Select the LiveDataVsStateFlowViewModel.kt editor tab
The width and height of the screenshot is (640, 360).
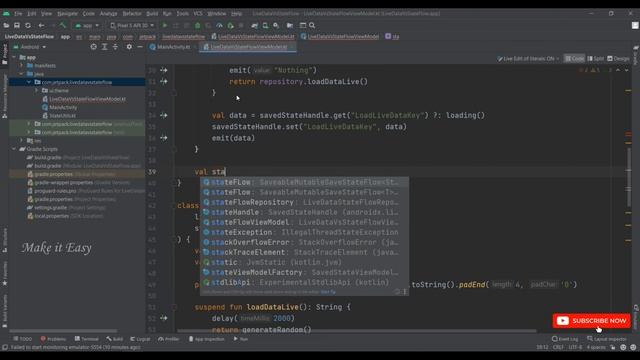(x=247, y=47)
